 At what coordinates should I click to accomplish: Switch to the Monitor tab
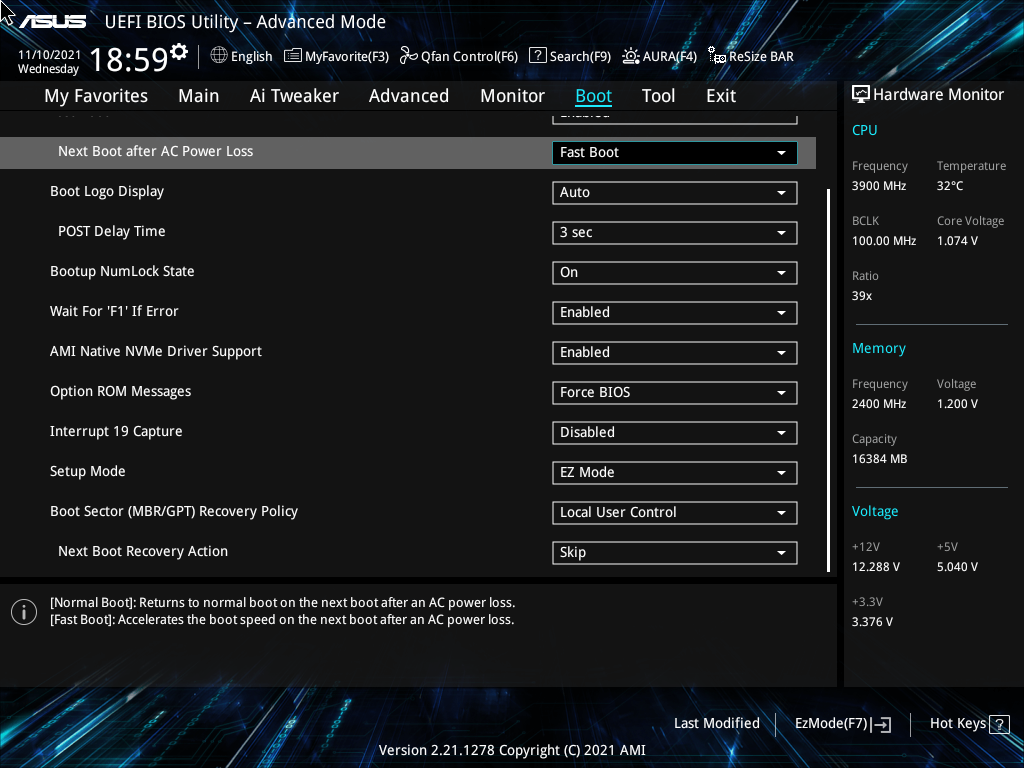click(x=513, y=96)
